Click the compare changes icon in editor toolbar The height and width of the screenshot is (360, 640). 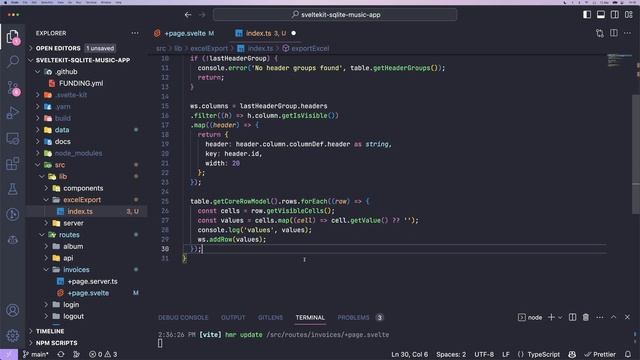(600, 33)
